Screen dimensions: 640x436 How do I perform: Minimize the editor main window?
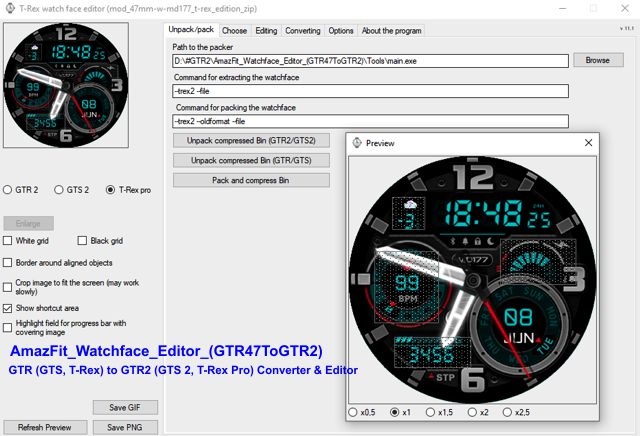pos(563,8)
